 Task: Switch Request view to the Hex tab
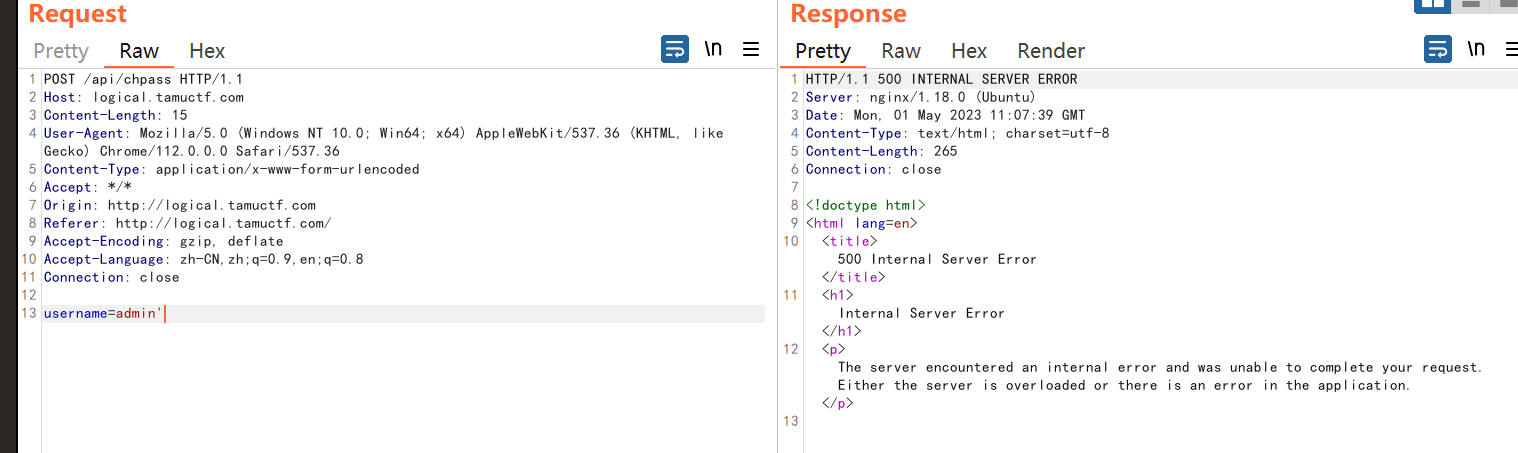click(x=207, y=51)
